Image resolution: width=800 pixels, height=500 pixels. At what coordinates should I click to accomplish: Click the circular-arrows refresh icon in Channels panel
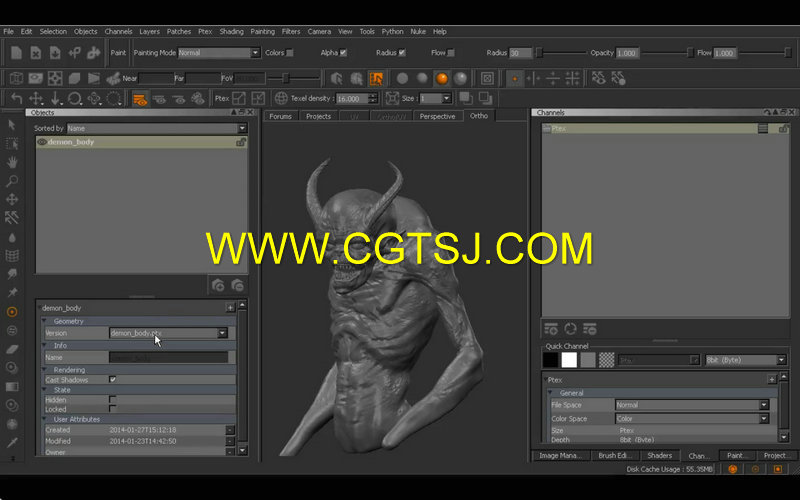point(570,329)
